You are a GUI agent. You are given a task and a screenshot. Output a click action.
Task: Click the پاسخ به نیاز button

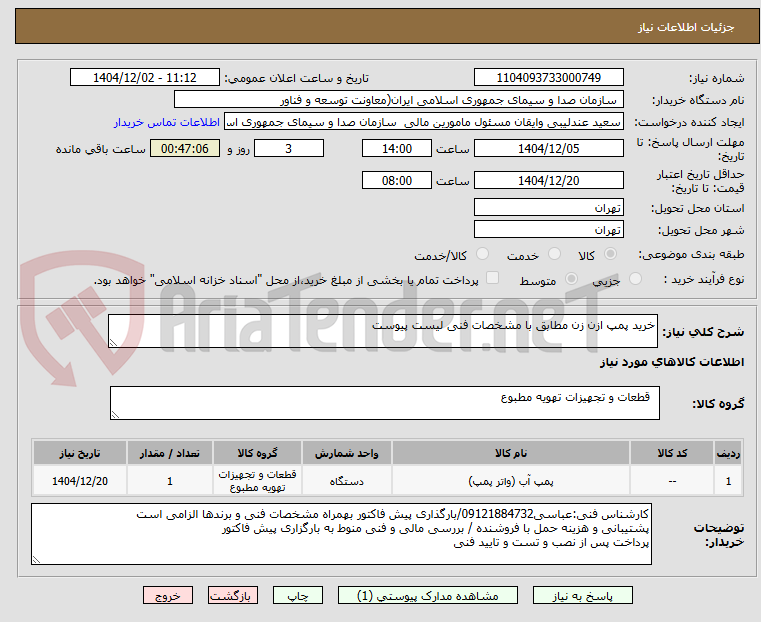tap(582, 596)
